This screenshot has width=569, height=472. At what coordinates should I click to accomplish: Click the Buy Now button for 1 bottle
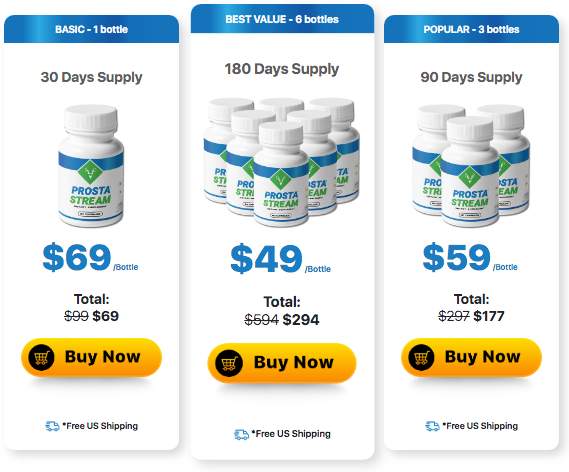(x=91, y=357)
